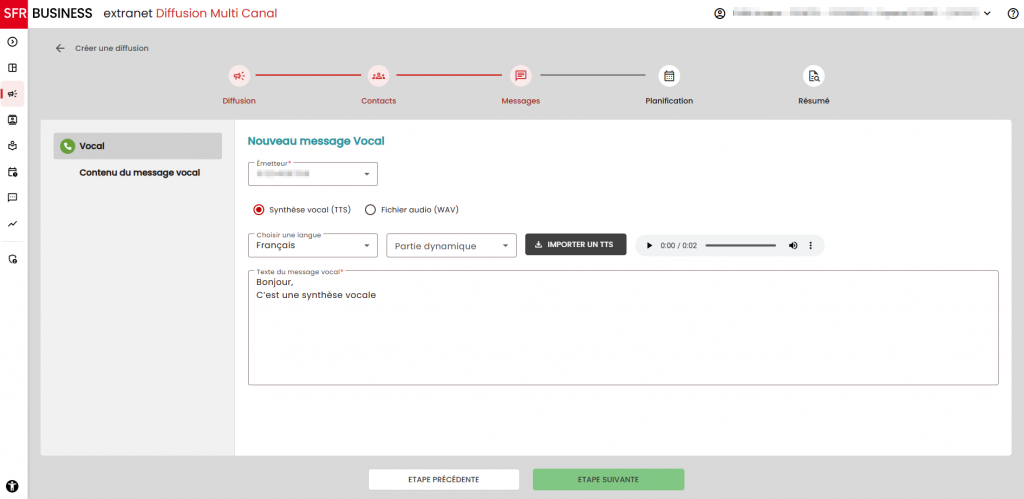
Task: Play the audio preview
Action: [649, 245]
